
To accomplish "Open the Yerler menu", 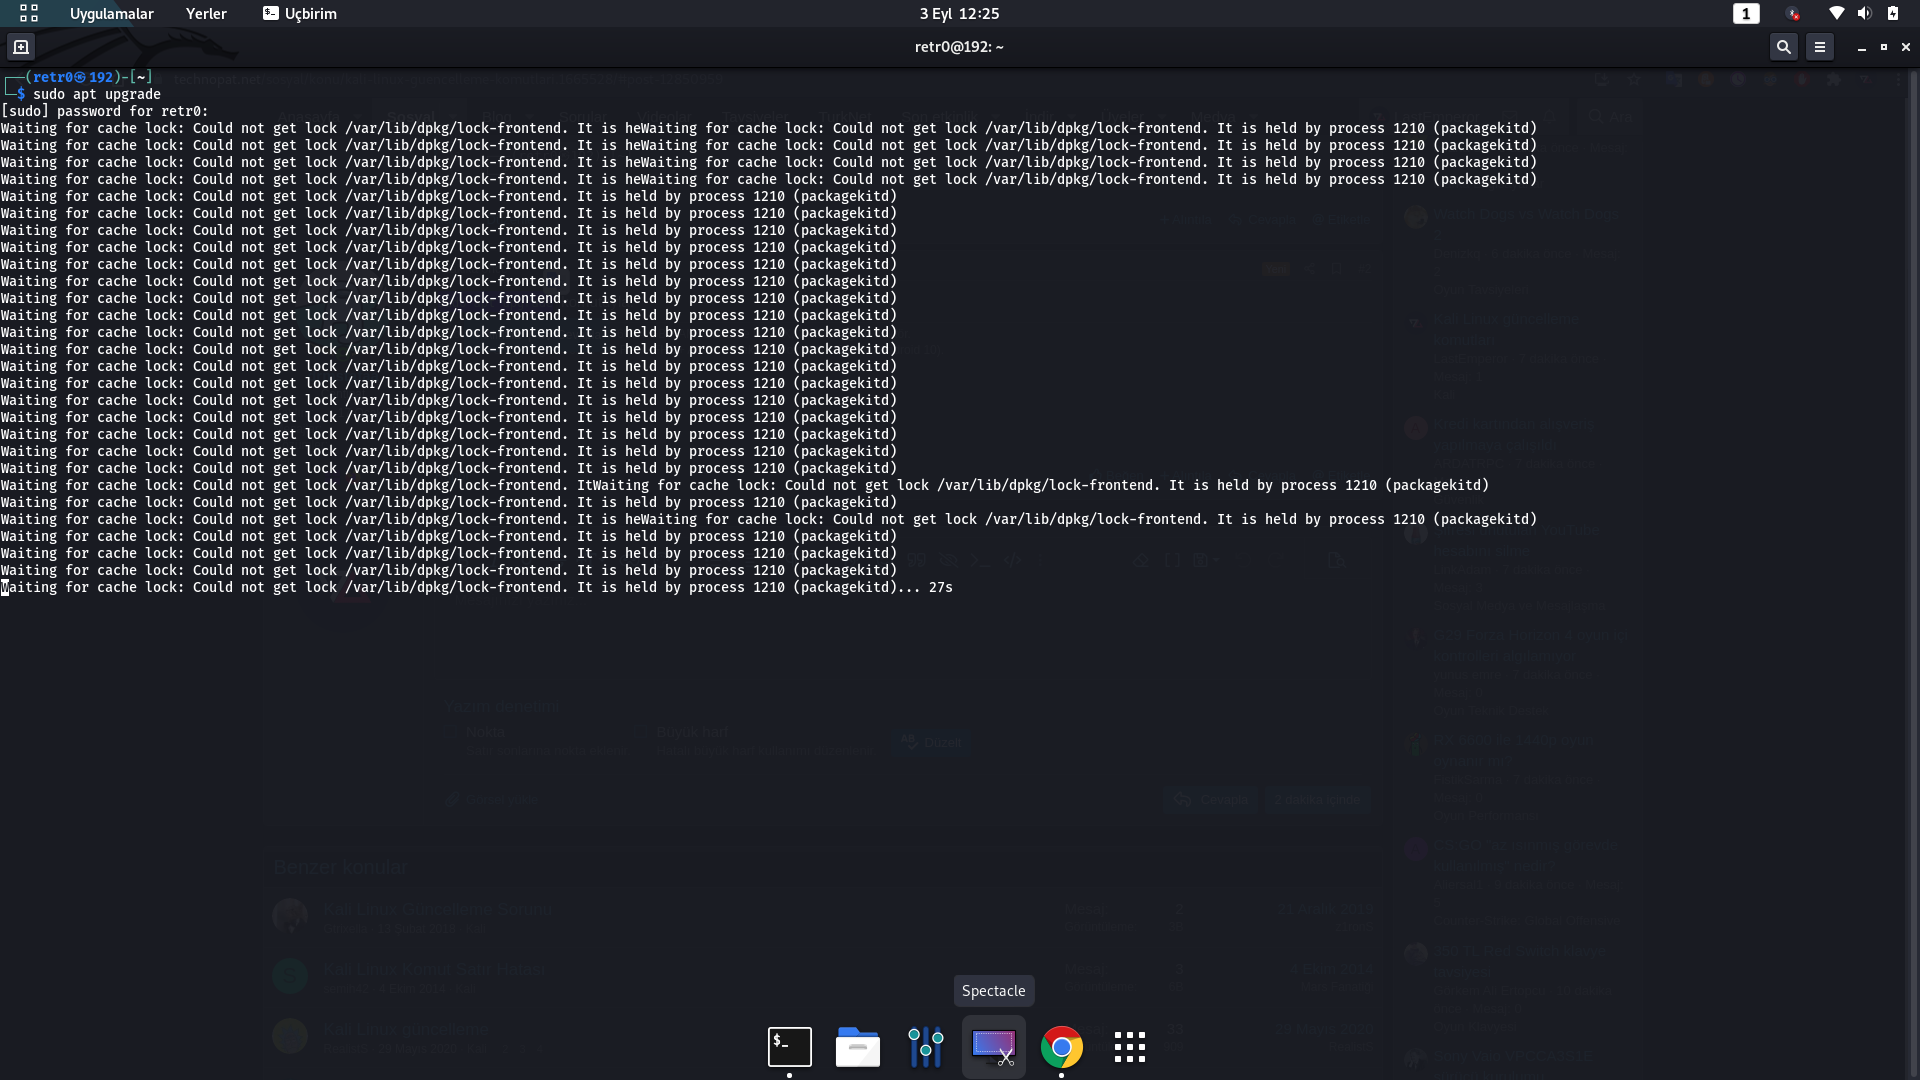I will point(206,14).
